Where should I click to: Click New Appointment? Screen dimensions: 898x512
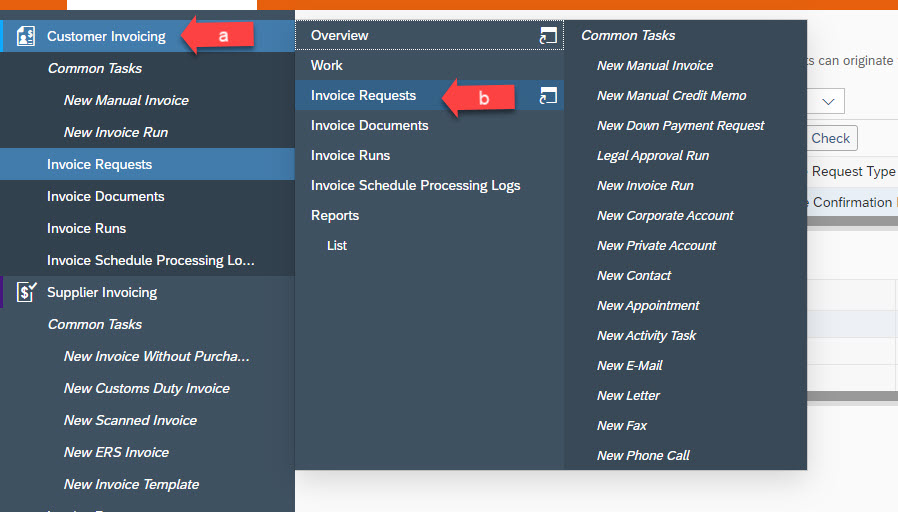click(648, 306)
